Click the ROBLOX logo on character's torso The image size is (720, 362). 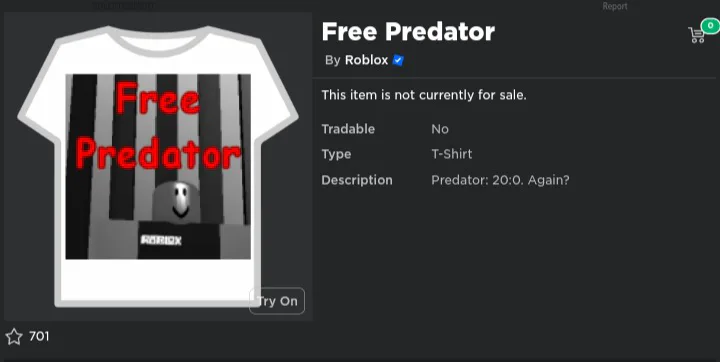click(161, 240)
